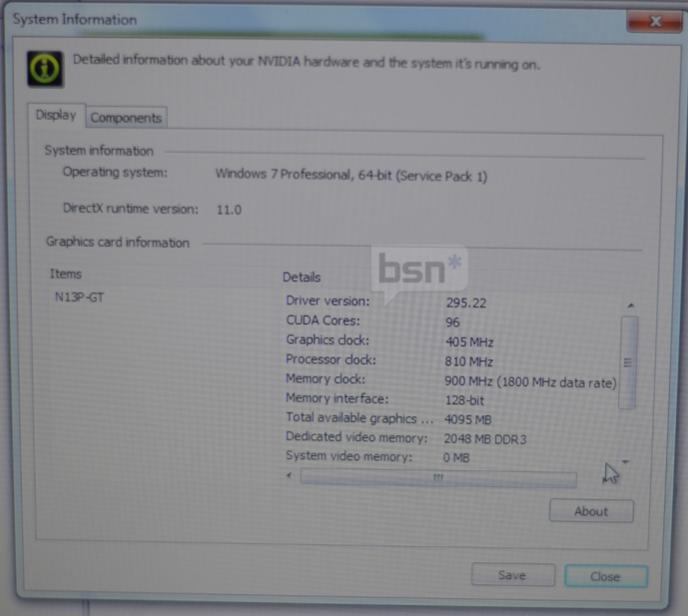Switch to the Components tab
Viewport: 688px width, 616px height.
click(126, 118)
